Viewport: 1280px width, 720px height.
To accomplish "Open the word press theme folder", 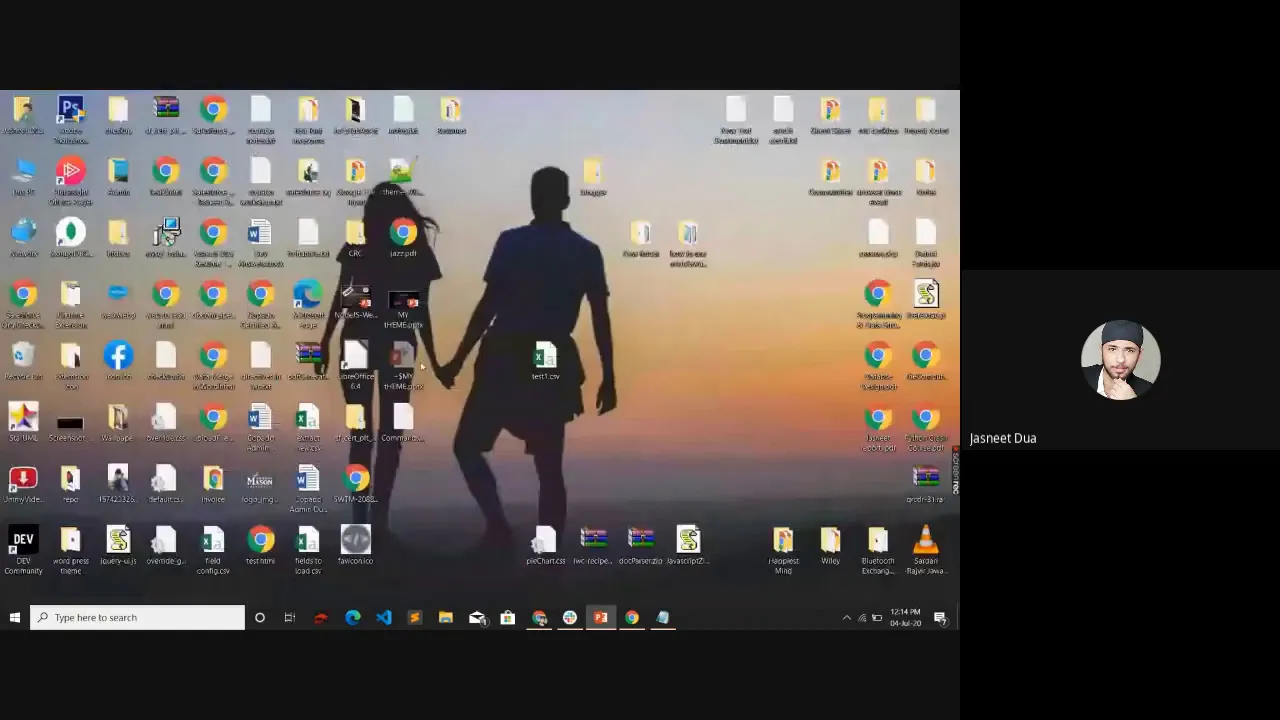I will pyautogui.click(x=70, y=551).
